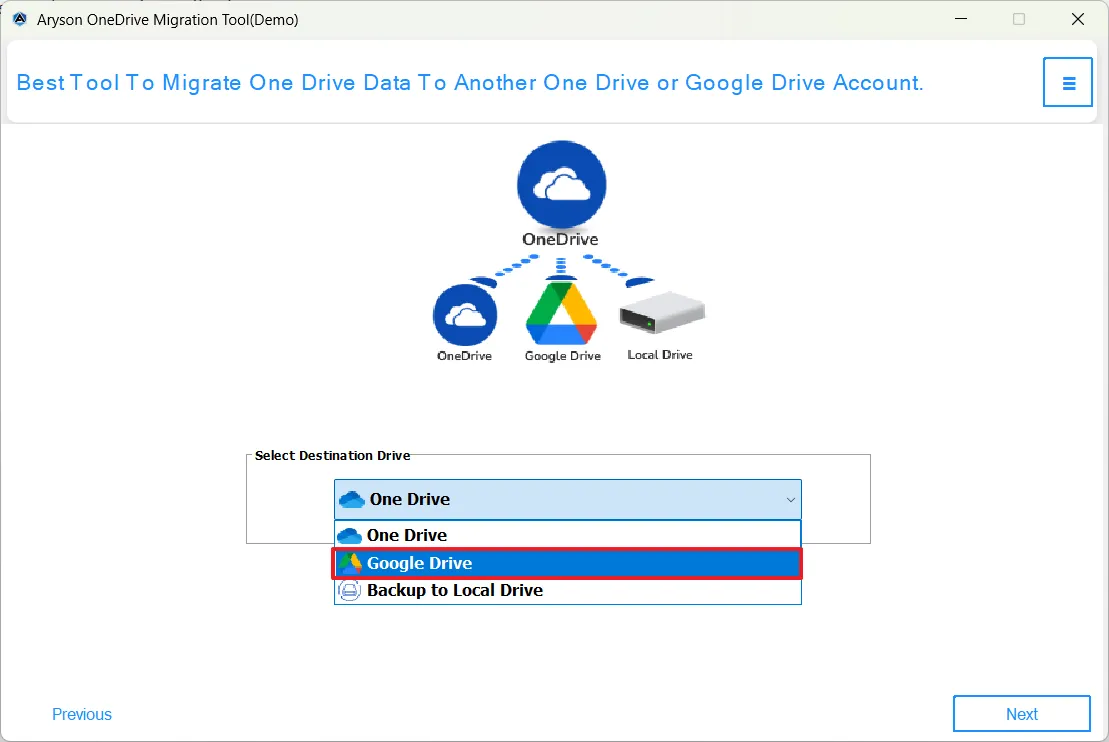Click the Select Destination Drive group label
Viewport: 1109px width, 742px height.
[332, 455]
